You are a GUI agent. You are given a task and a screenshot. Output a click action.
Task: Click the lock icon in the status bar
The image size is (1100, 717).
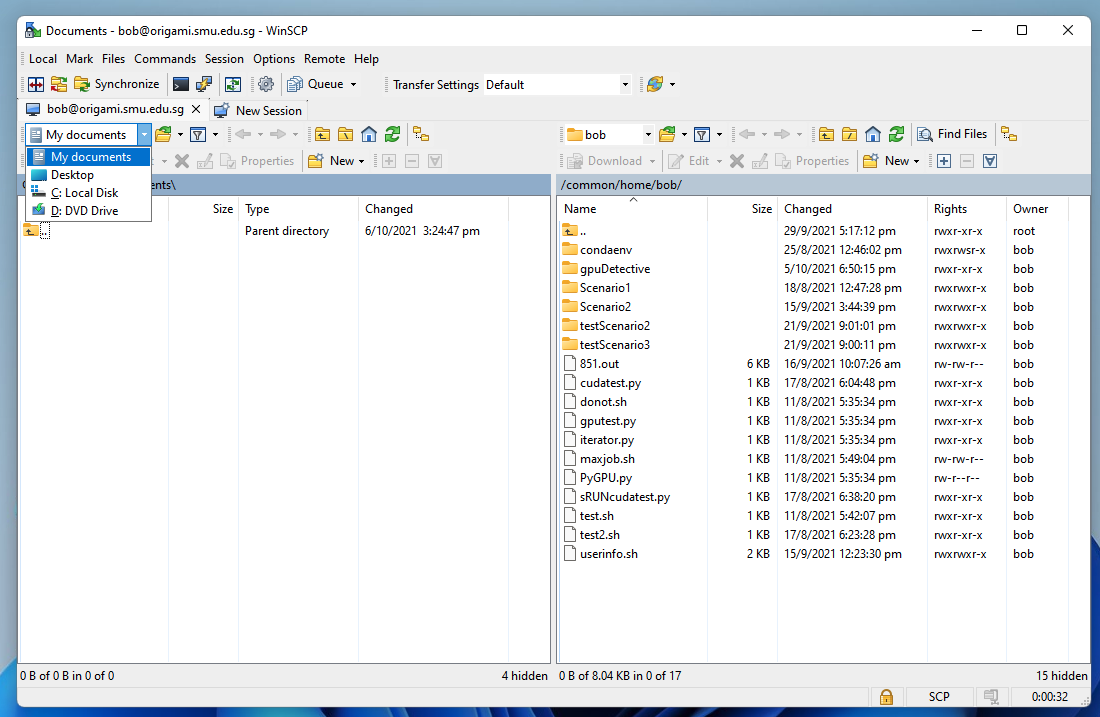[886, 697]
